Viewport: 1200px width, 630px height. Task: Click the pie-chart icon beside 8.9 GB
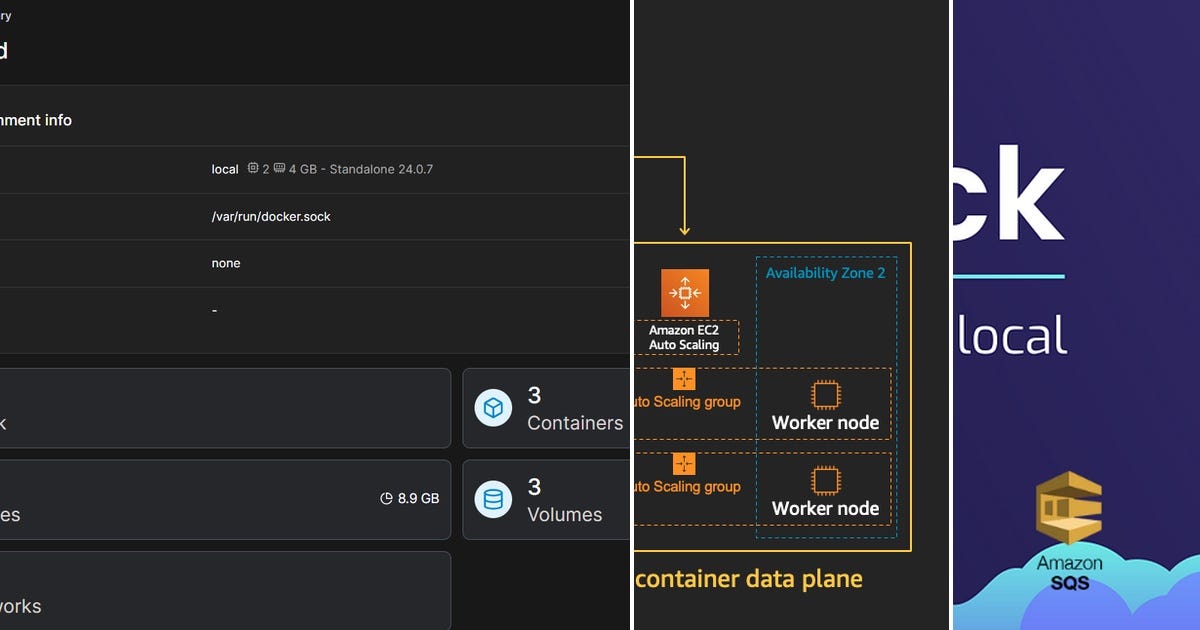click(x=386, y=497)
